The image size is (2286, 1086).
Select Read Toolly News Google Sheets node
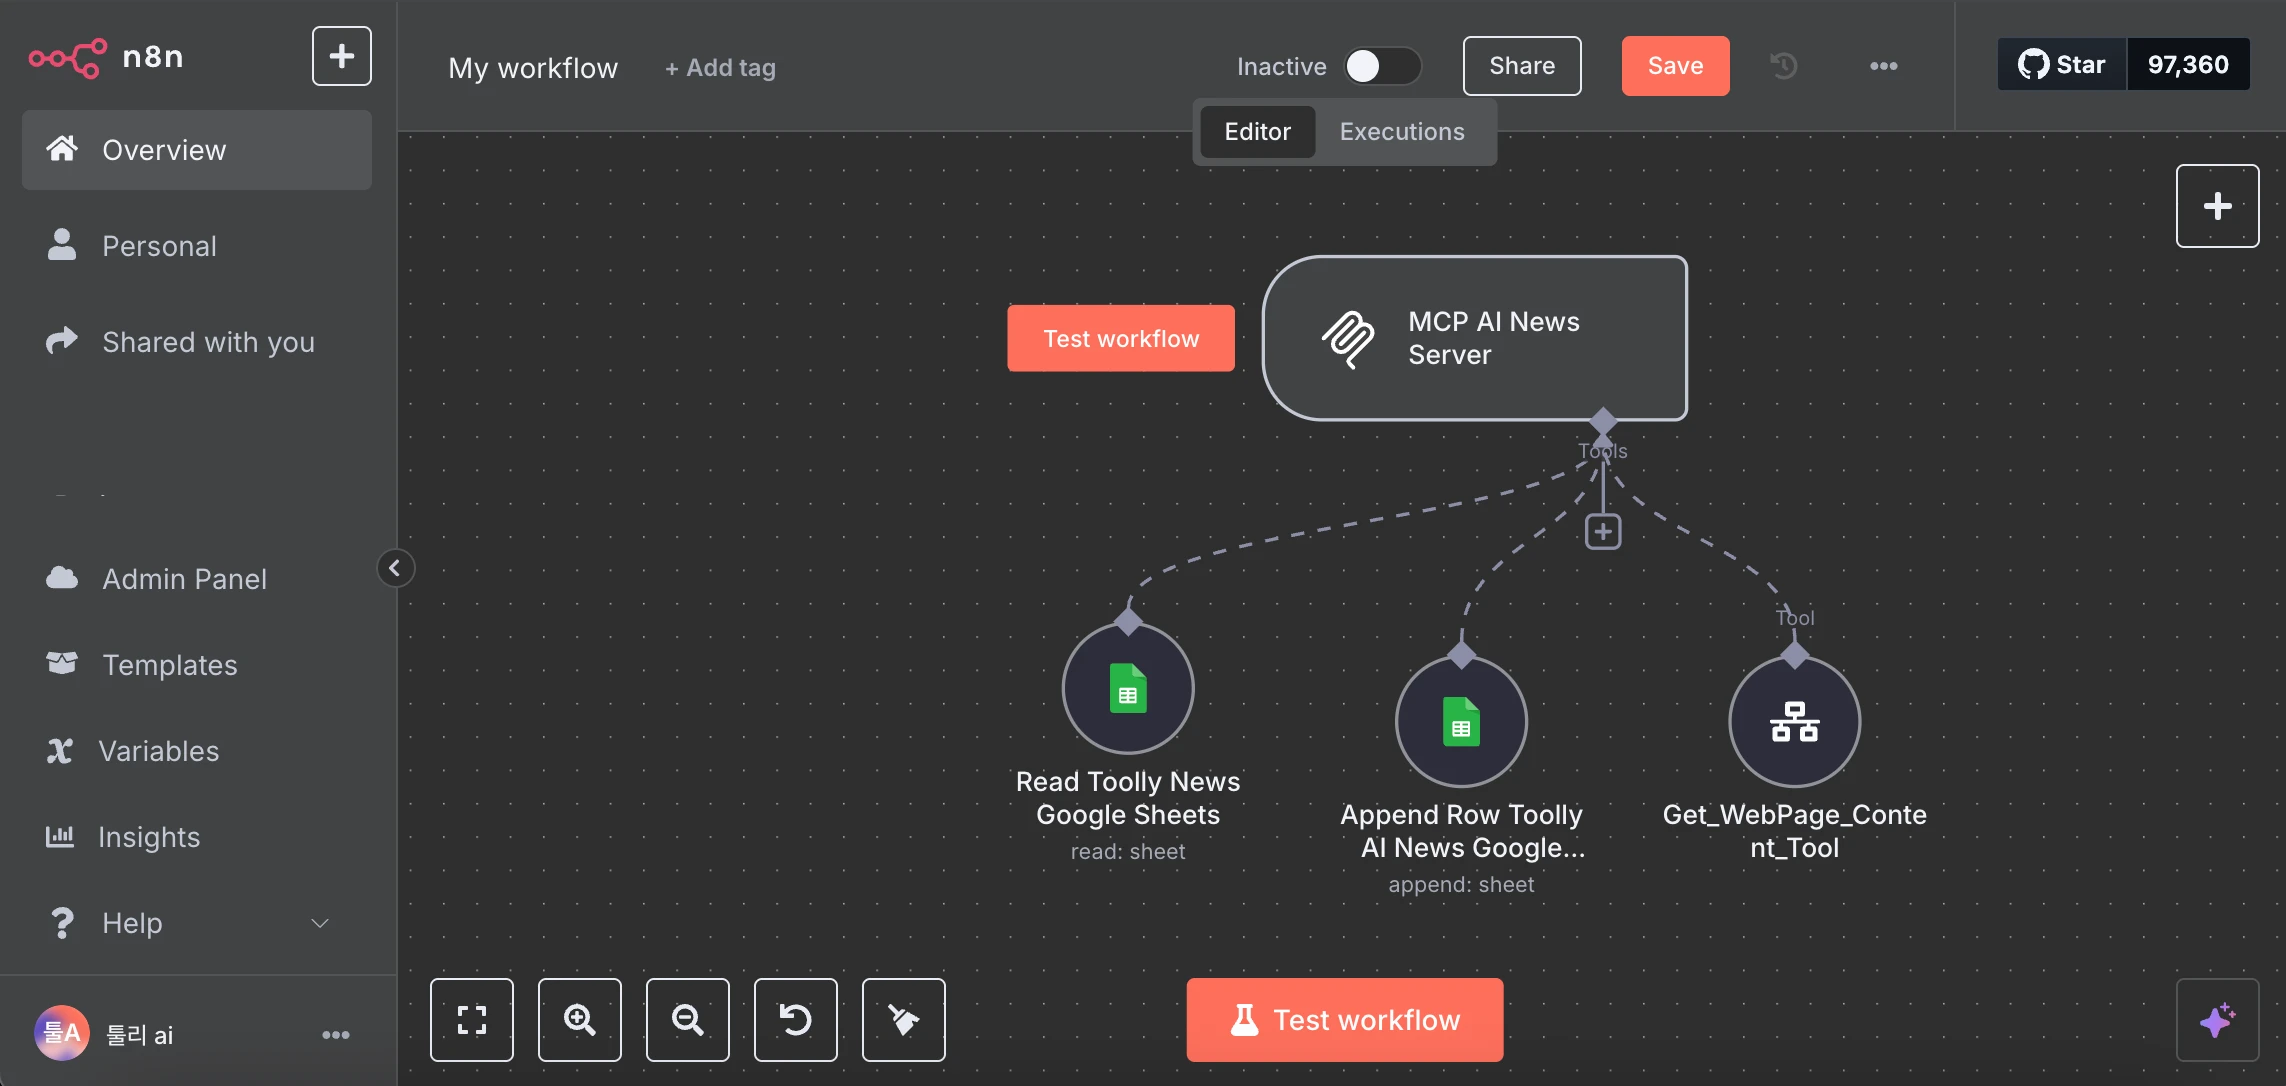pyautogui.click(x=1128, y=688)
